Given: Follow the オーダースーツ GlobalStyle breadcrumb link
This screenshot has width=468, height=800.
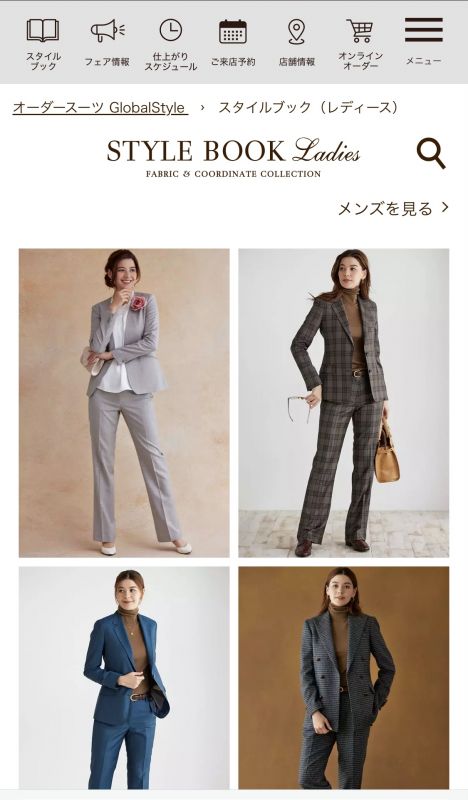Looking at the screenshot, I should pyautogui.click(x=100, y=108).
